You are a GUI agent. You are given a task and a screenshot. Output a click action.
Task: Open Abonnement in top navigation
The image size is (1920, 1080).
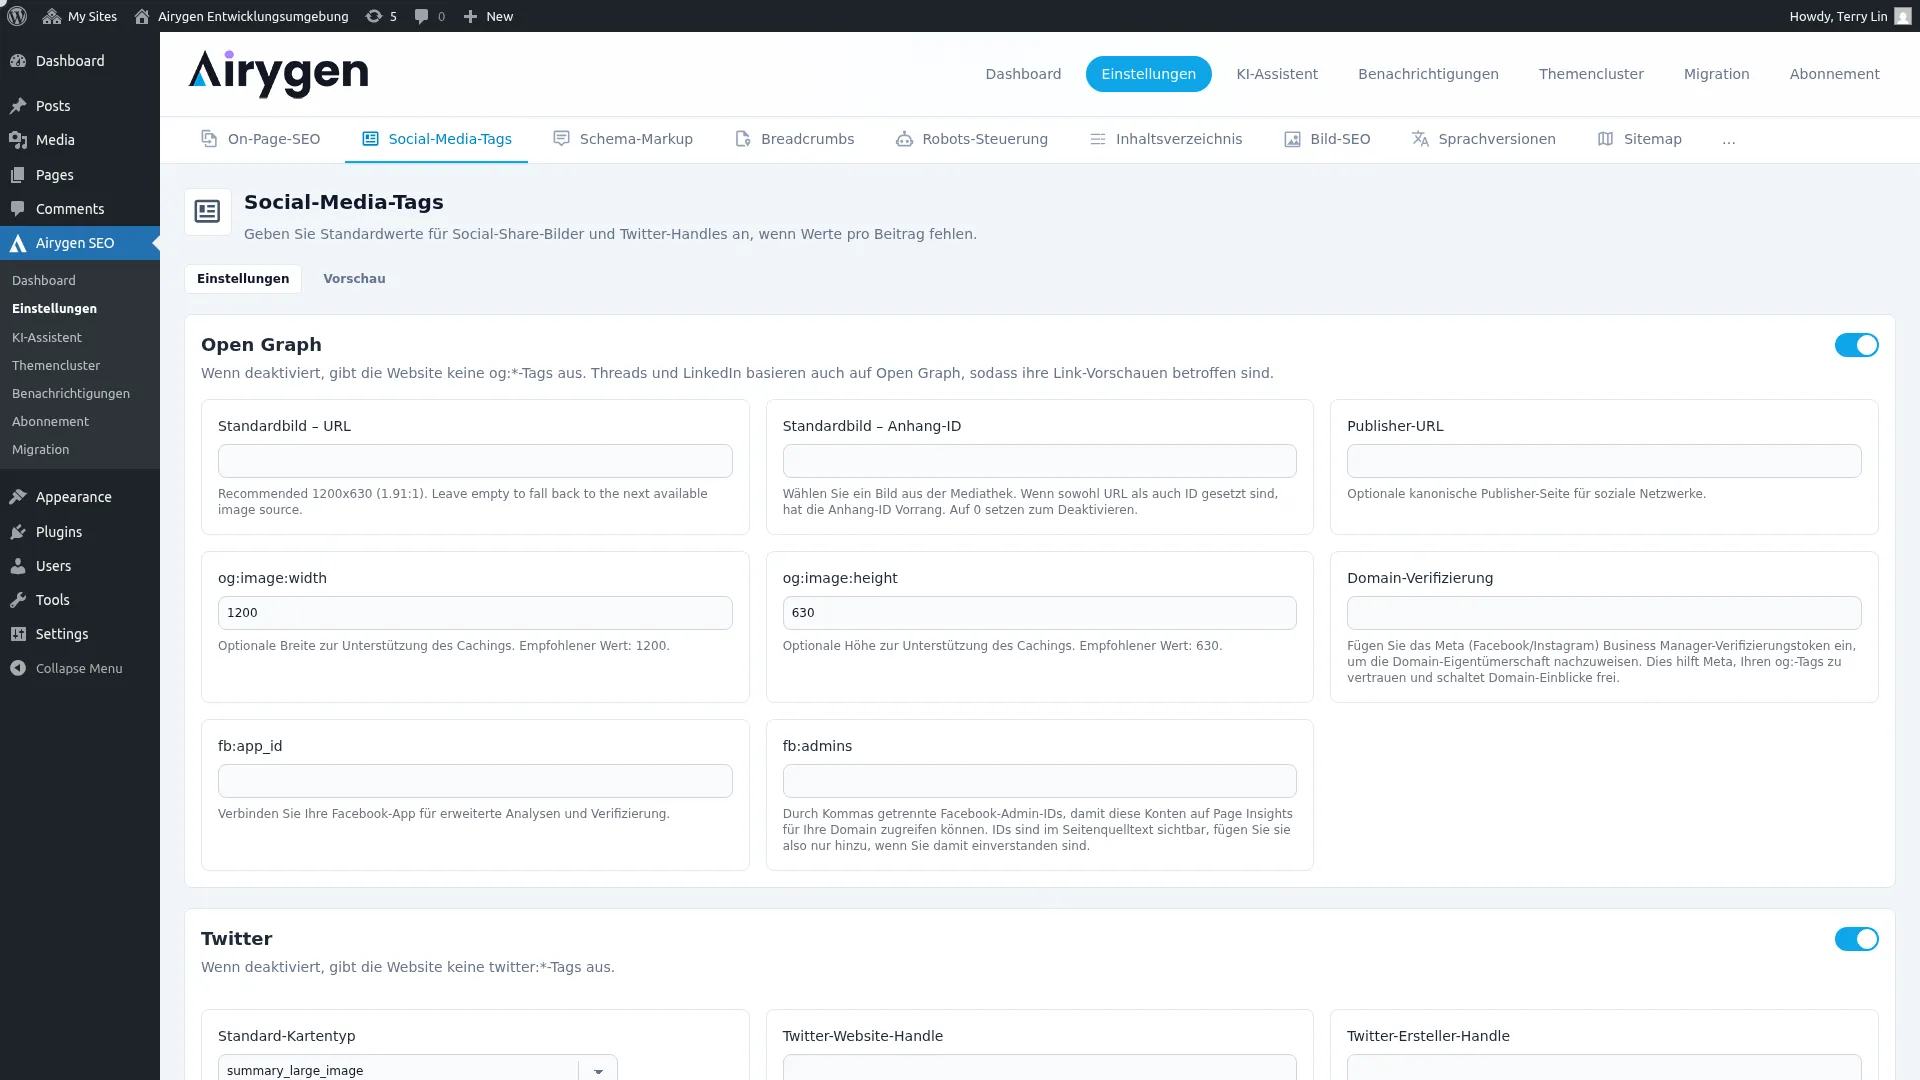1834,74
